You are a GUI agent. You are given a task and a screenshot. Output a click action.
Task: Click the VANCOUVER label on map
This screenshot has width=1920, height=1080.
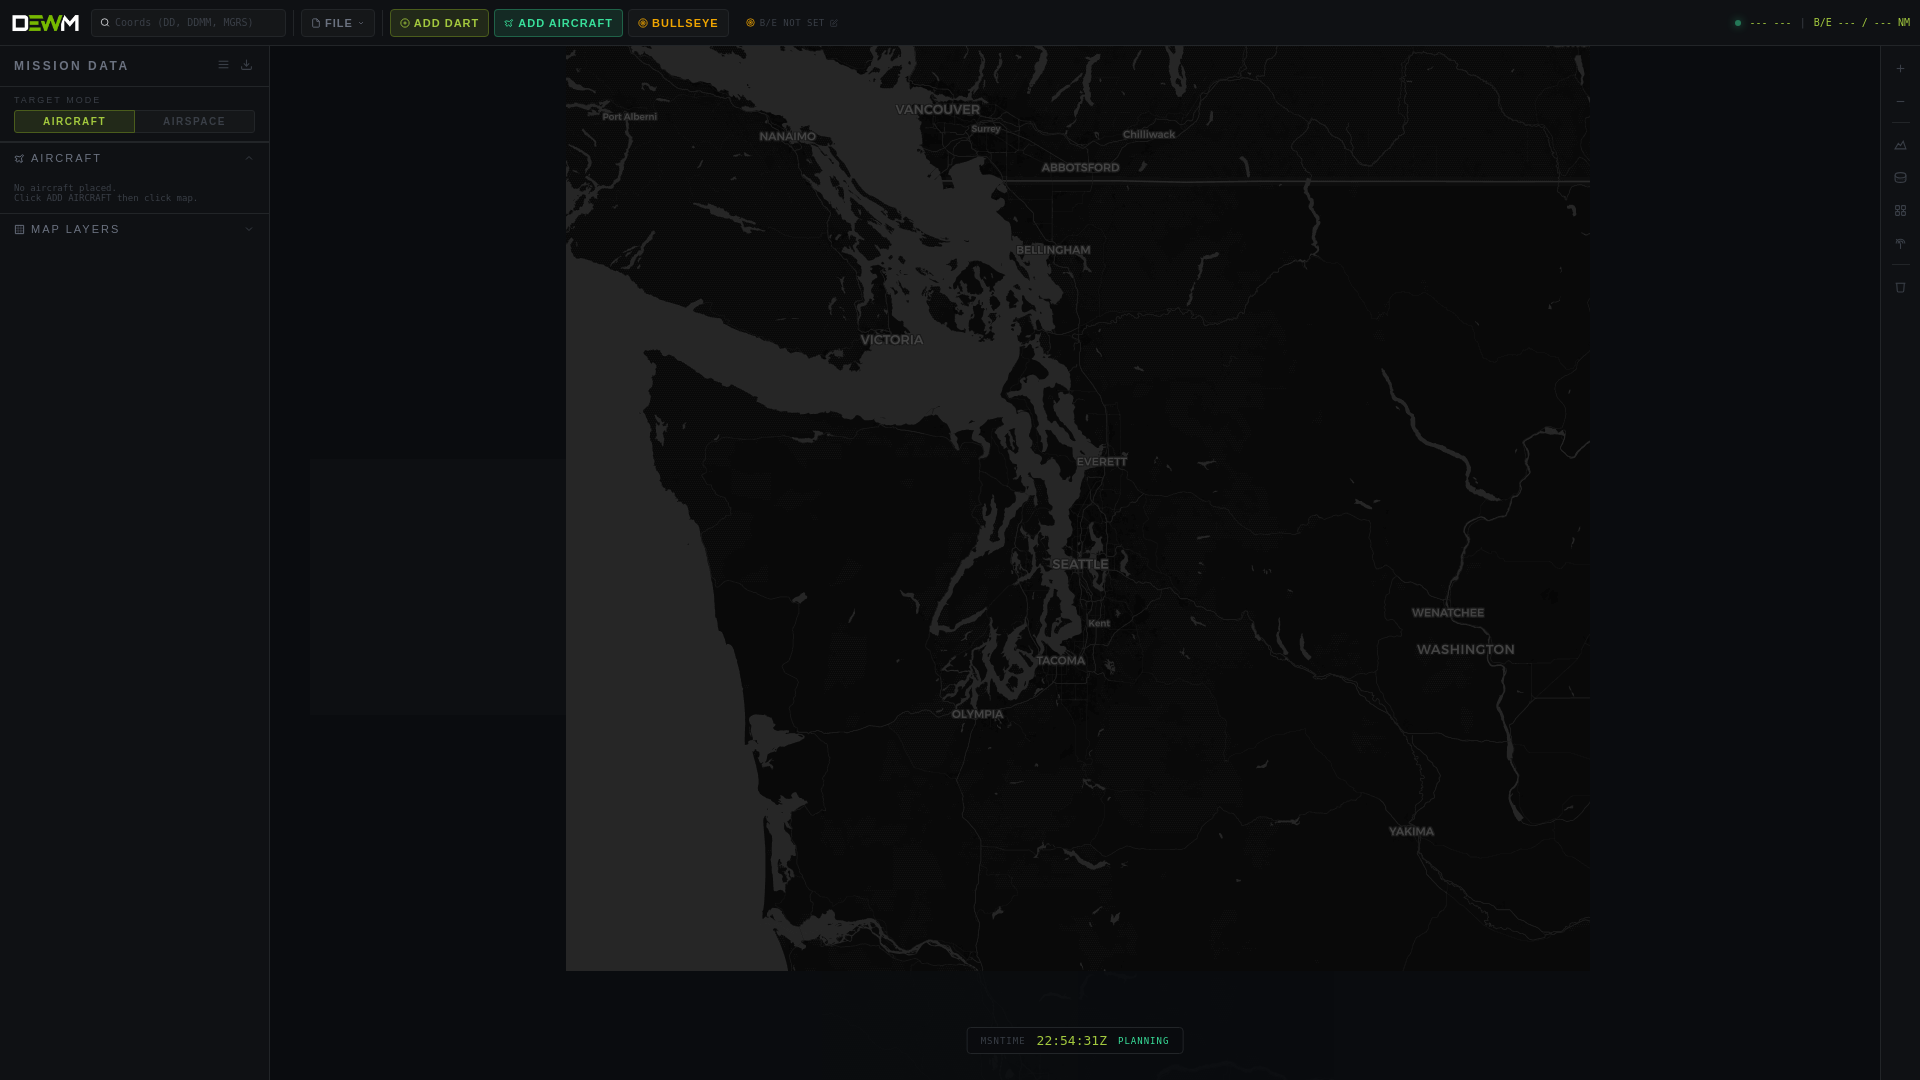click(x=938, y=110)
